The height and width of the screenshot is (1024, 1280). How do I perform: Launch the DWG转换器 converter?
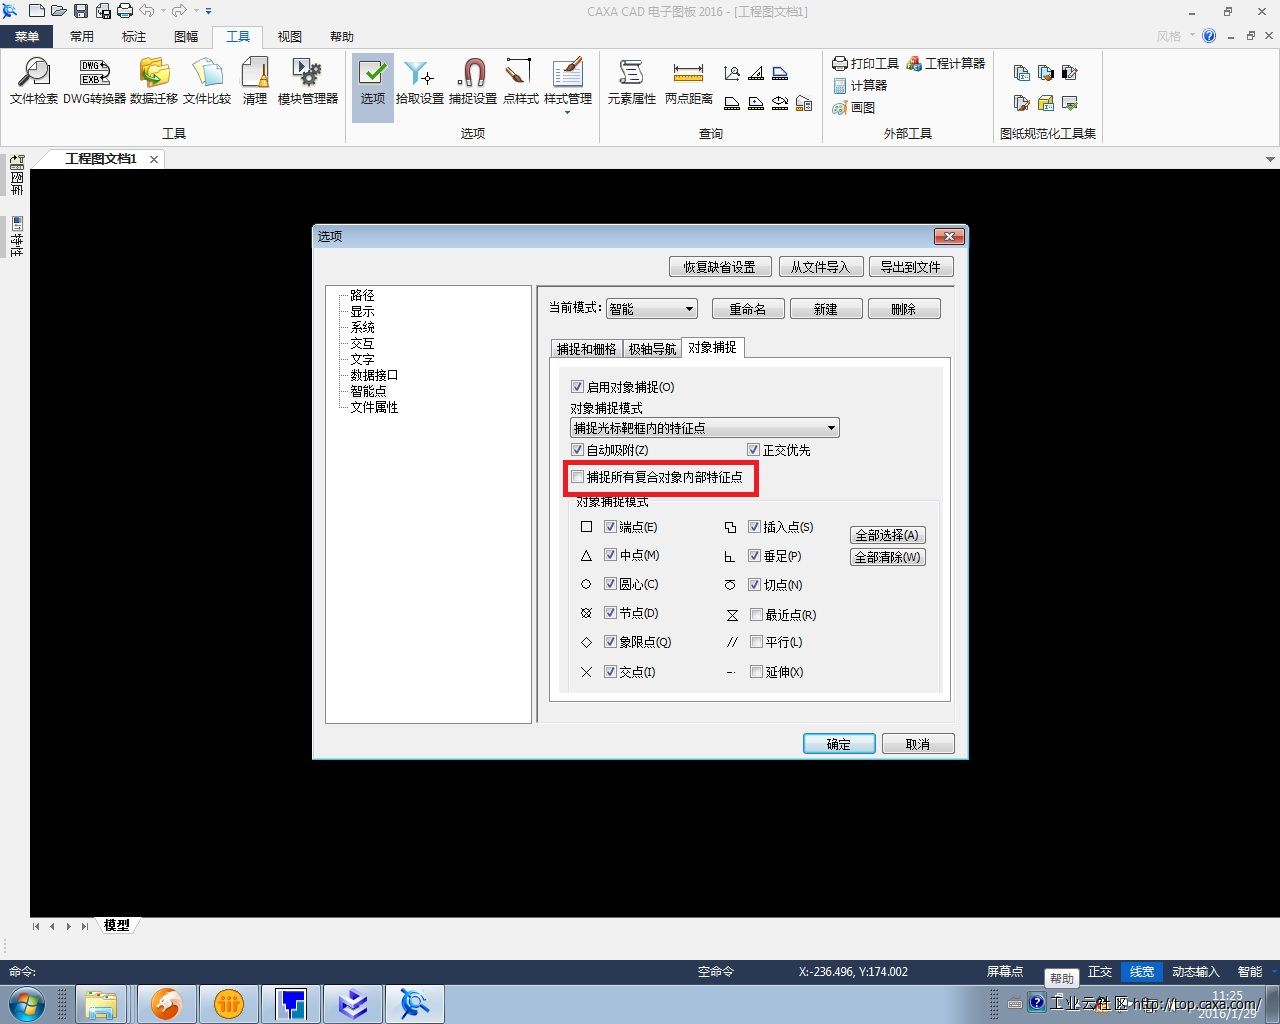click(x=94, y=81)
